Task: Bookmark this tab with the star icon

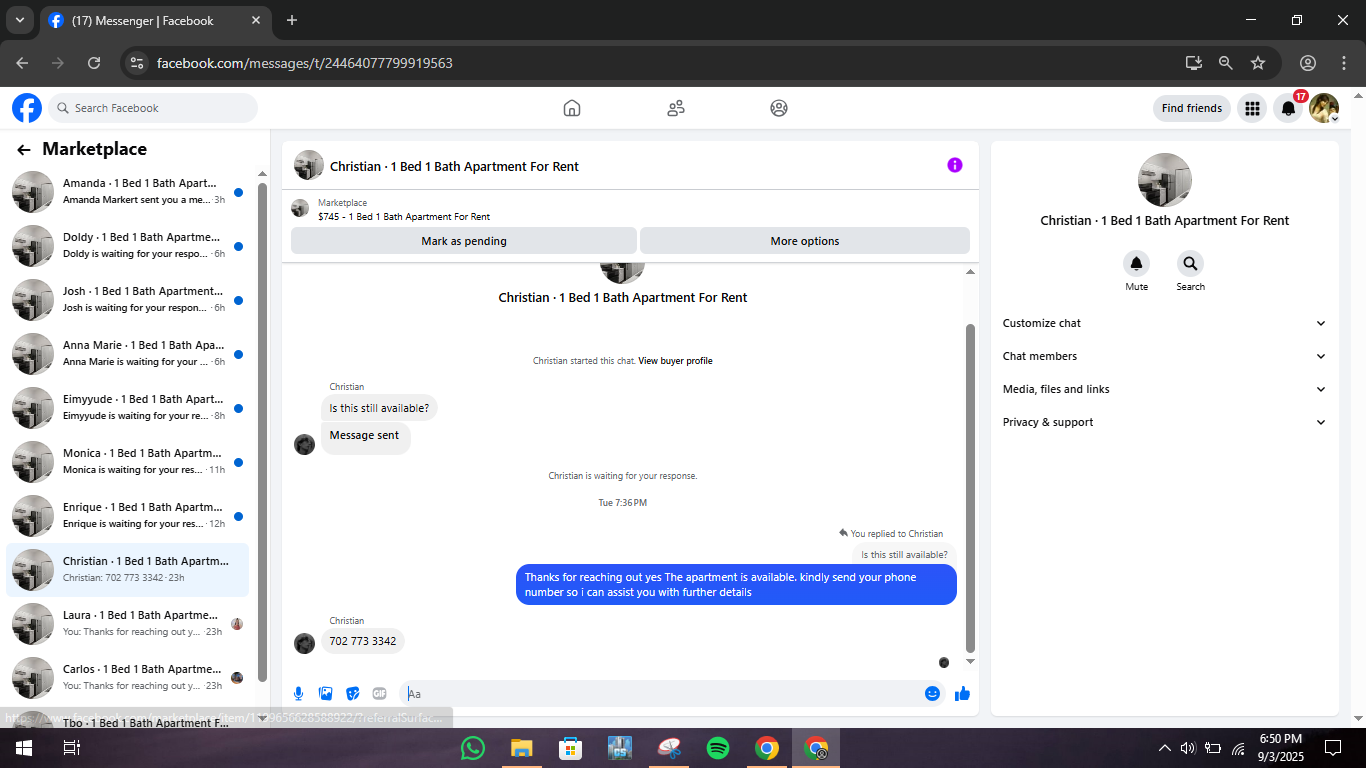Action: (1258, 63)
